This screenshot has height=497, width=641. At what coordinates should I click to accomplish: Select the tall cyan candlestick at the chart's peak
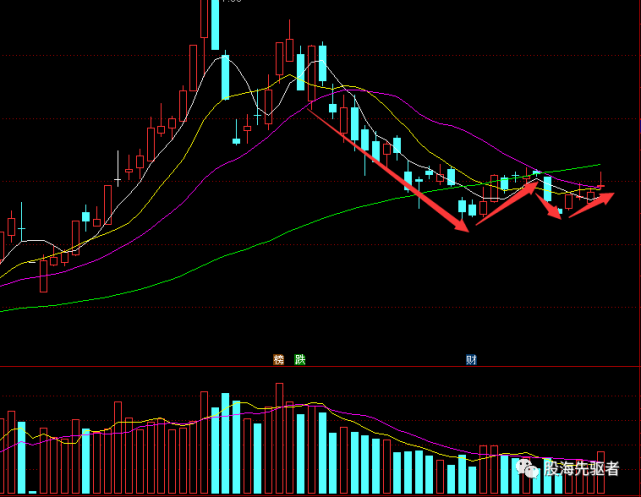pos(215,25)
